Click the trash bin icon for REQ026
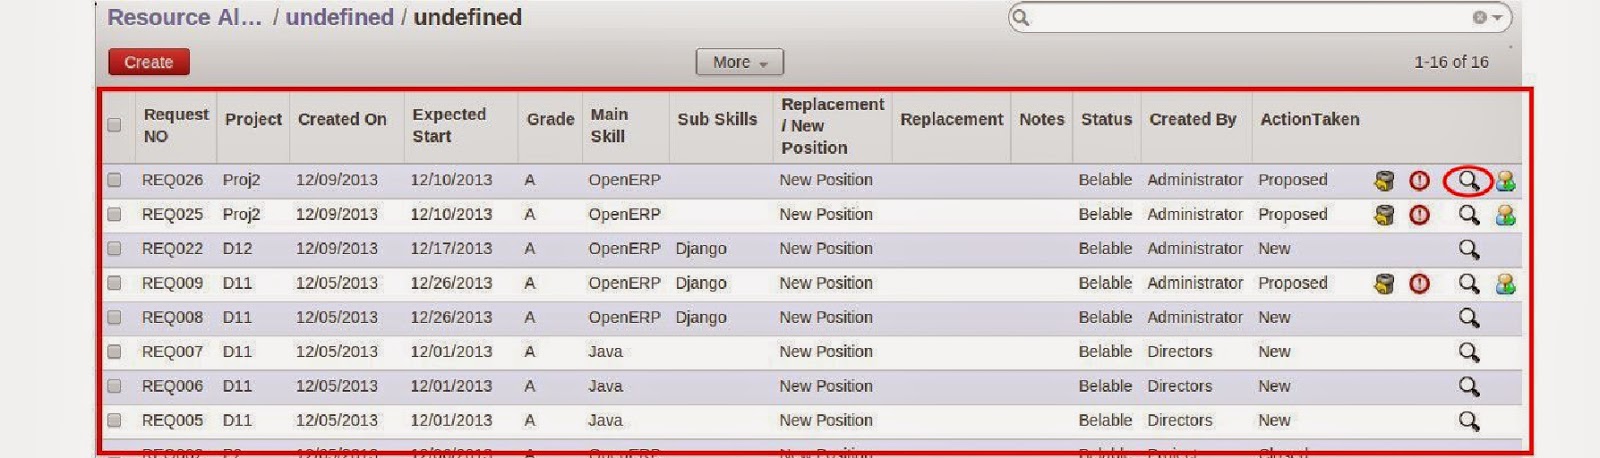The height and width of the screenshot is (458, 1600). coord(1384,181)
